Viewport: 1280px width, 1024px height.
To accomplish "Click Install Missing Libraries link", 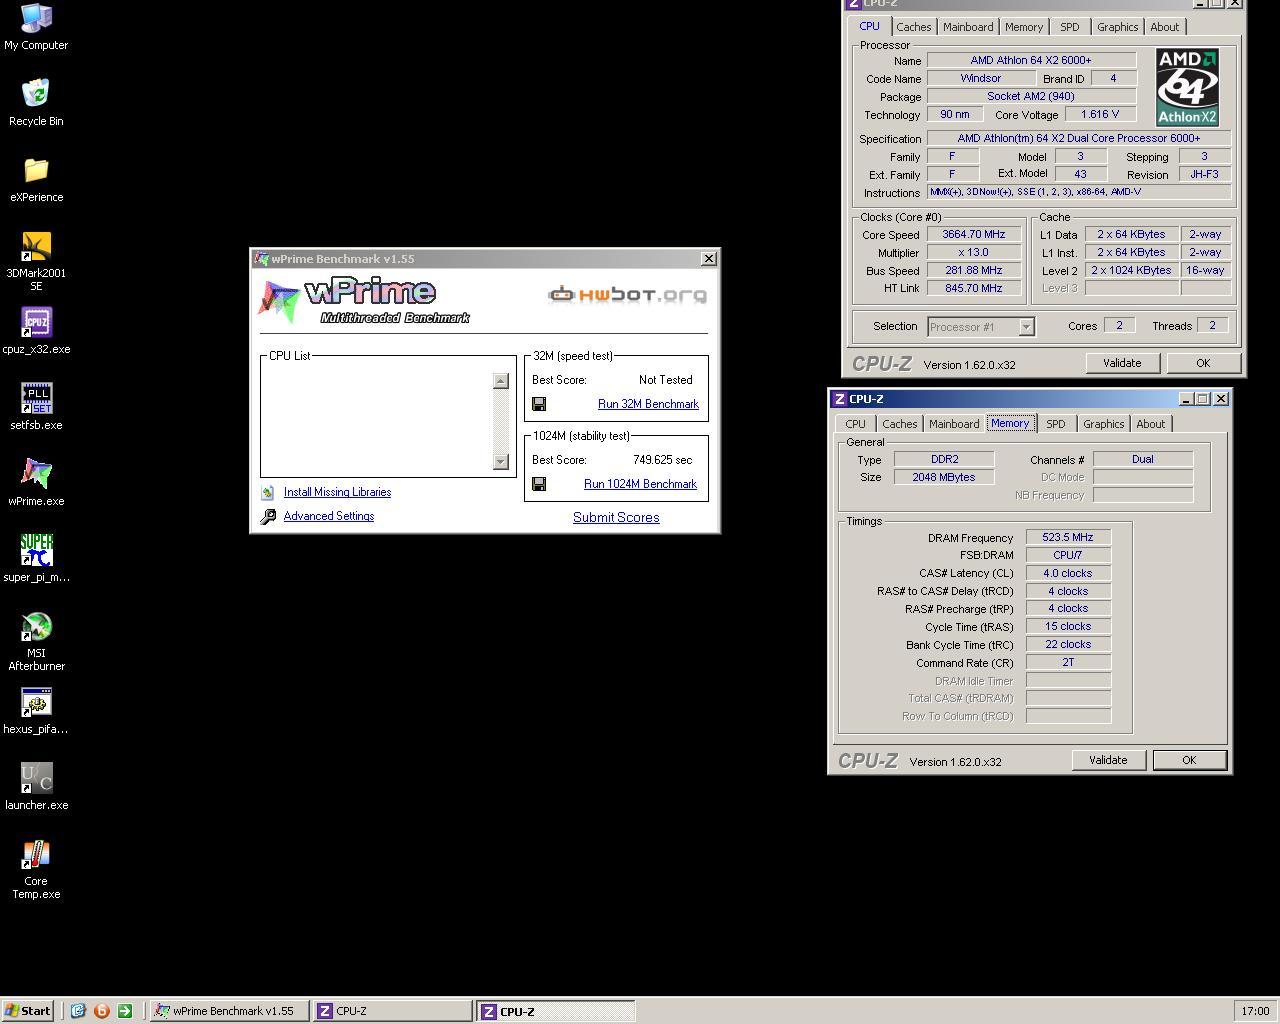I will point(337,492).
